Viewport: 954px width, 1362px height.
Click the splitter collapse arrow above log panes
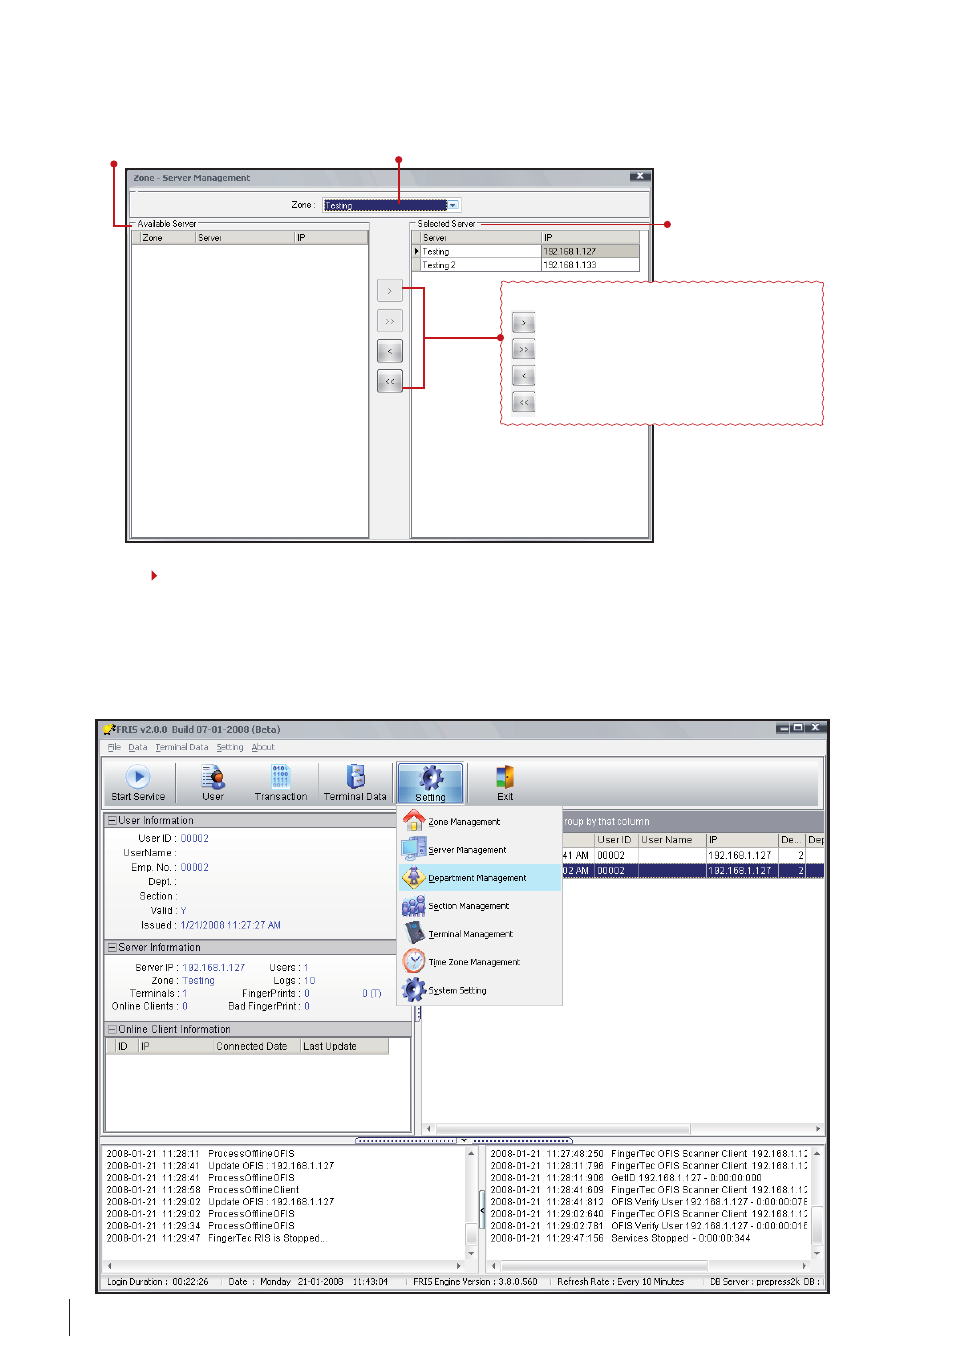point(464,1140)
